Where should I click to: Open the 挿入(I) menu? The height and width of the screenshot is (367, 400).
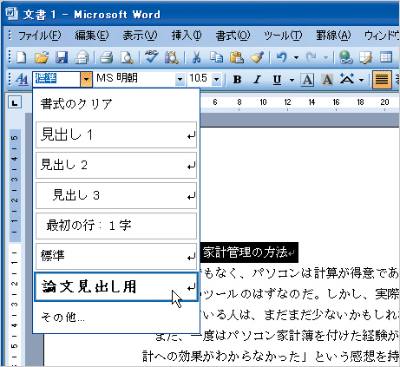click(186, 35)
